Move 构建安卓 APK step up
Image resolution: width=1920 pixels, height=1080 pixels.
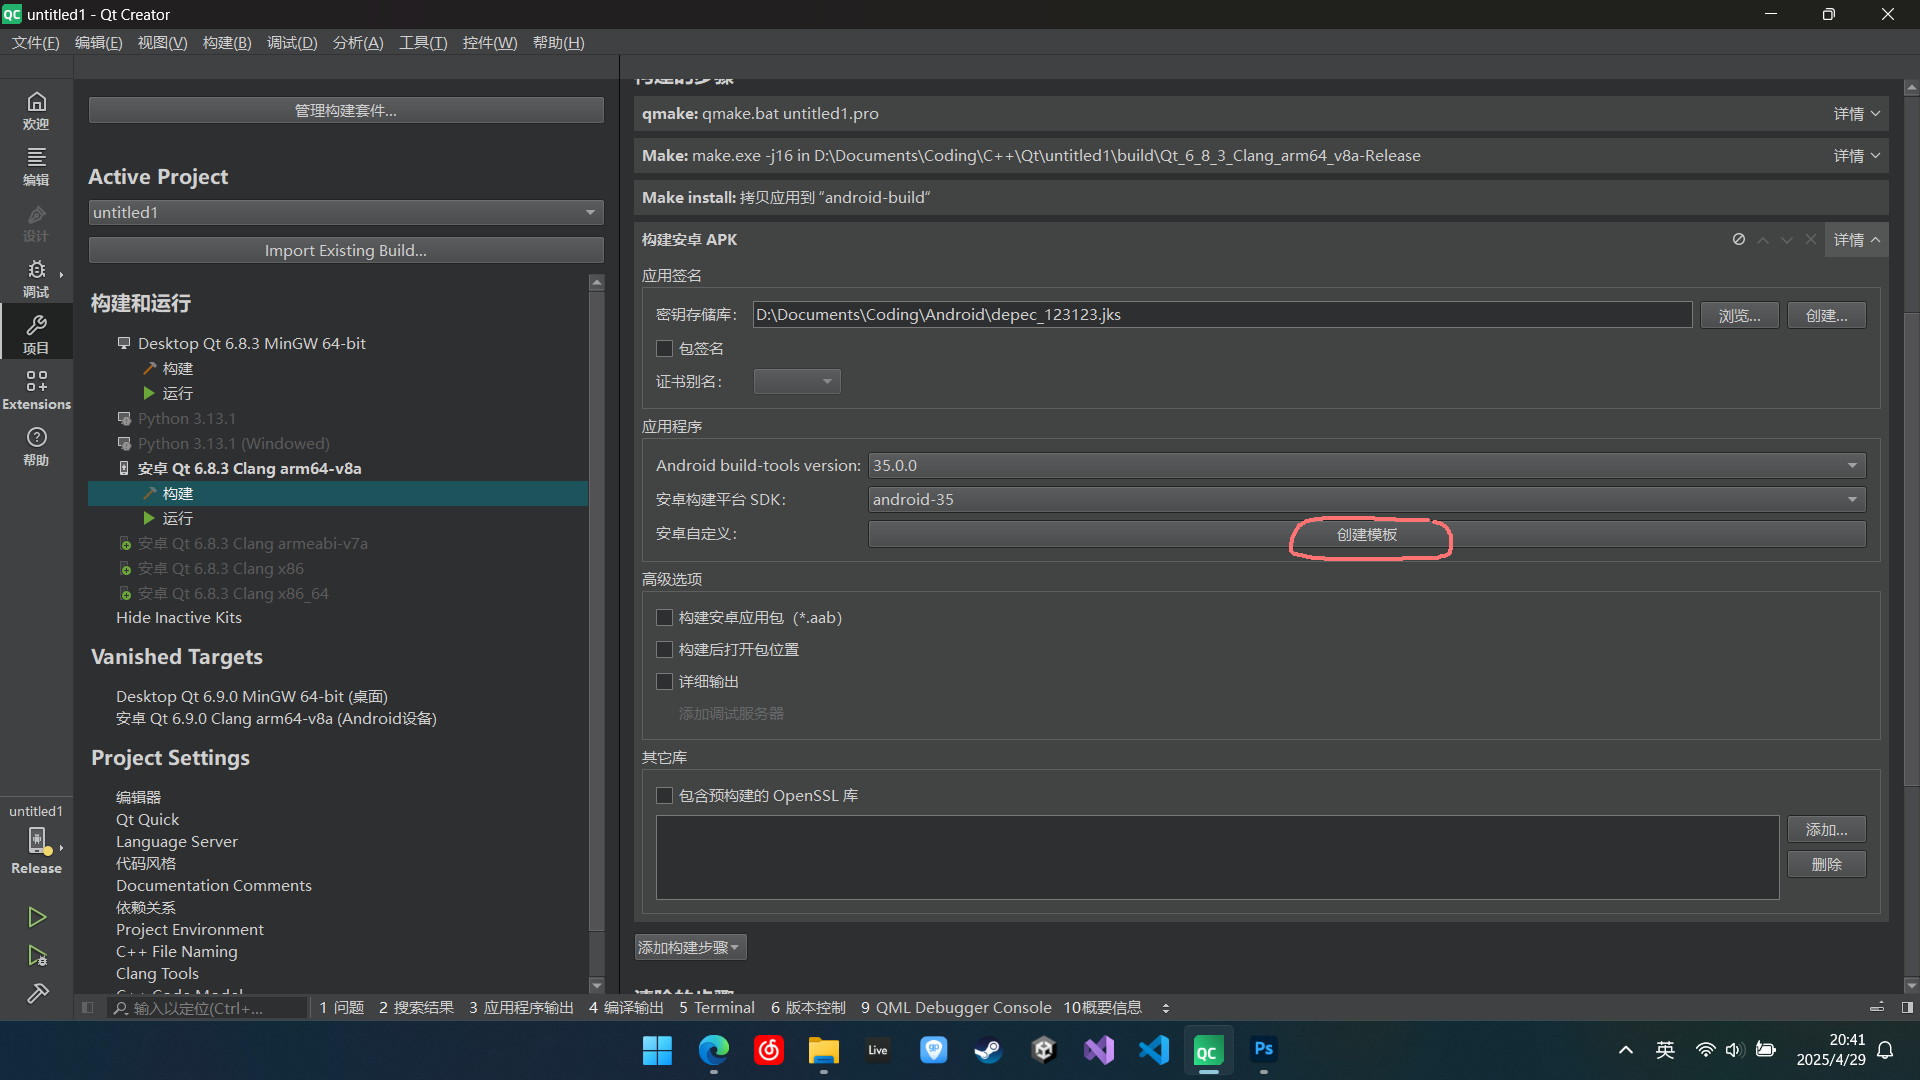point(1763,240)
